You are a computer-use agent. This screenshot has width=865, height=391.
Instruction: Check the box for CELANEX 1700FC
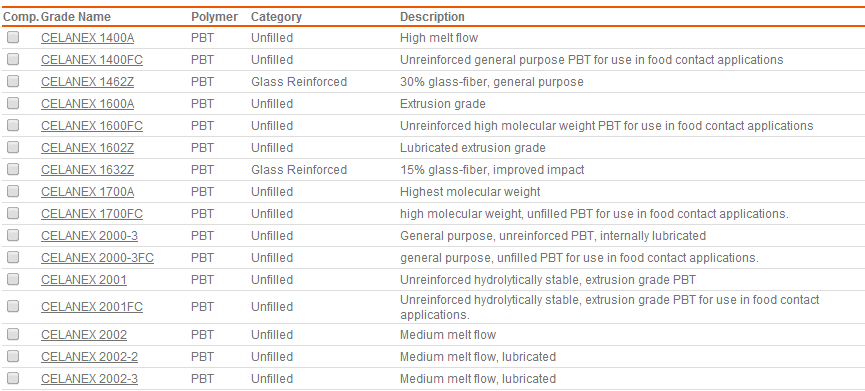[x=13, y=214]
